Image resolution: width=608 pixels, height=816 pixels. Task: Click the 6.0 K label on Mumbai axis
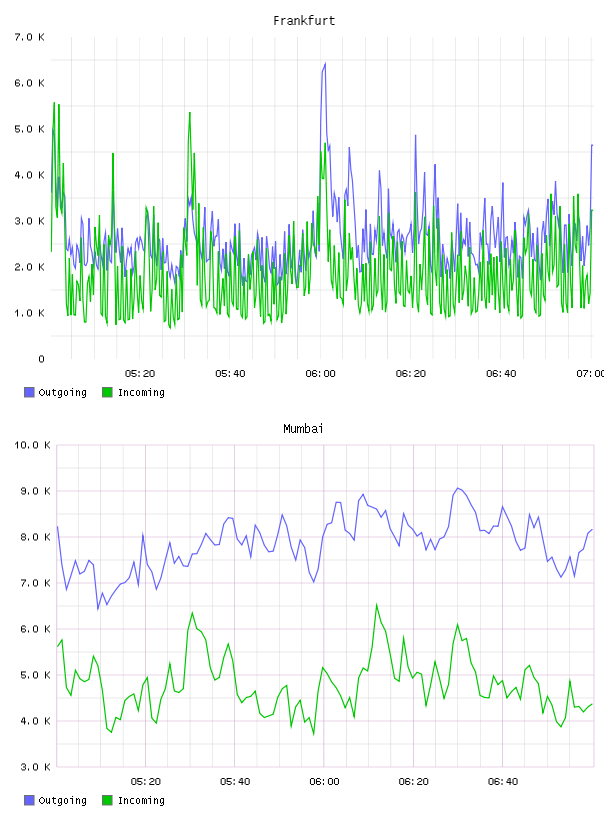click(35, 629)
